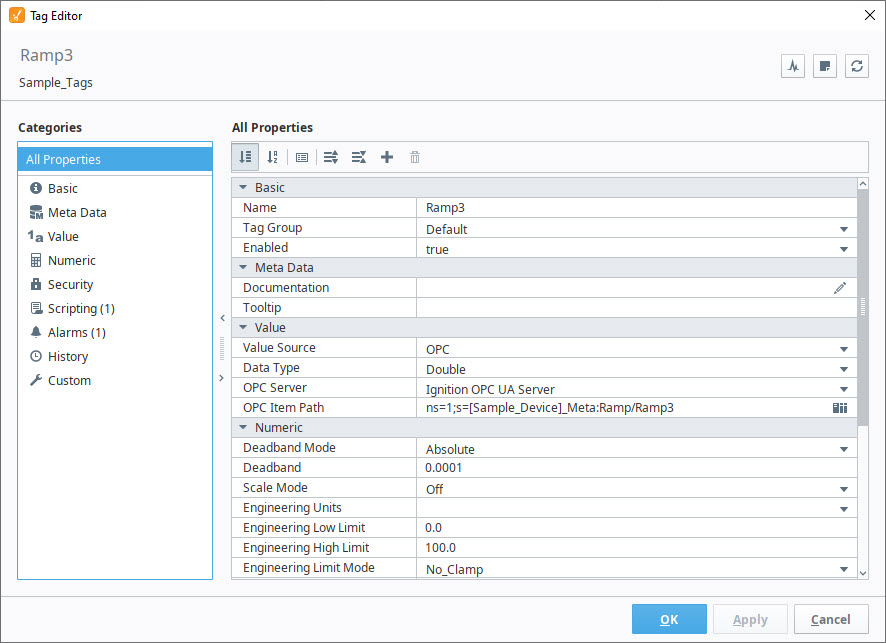Click the Basic category info icon
The height and width of the screenshot is (643, 886).
pos(36,188)
